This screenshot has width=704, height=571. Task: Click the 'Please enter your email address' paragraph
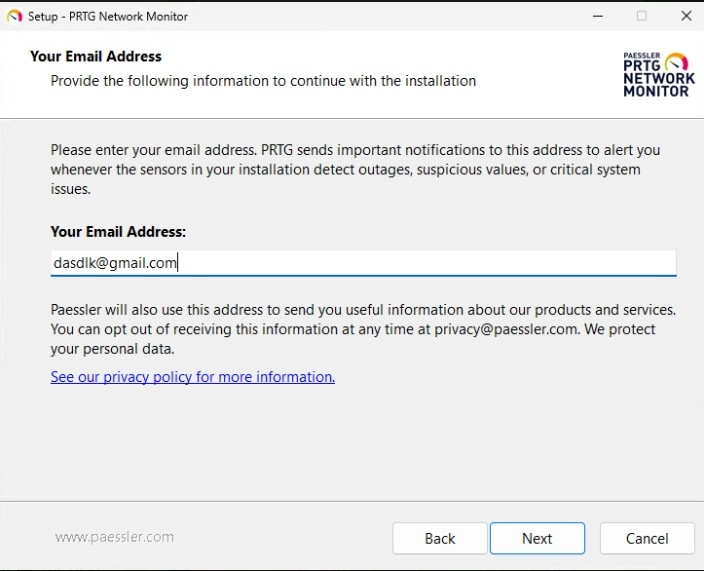click(x=355, y=169)
